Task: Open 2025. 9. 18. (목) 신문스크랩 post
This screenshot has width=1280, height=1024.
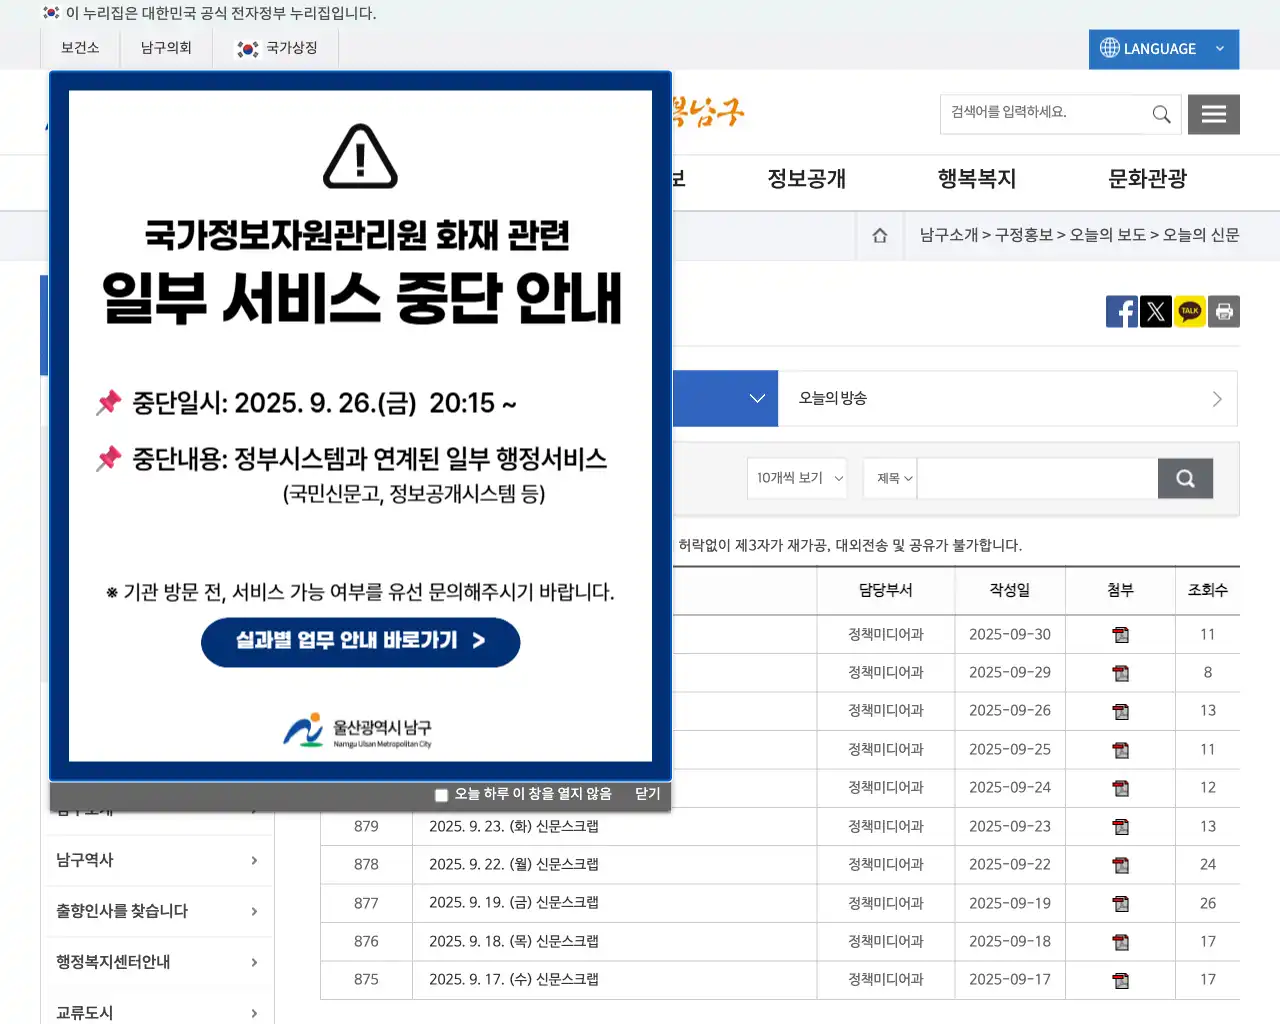Action: point(514,941)
